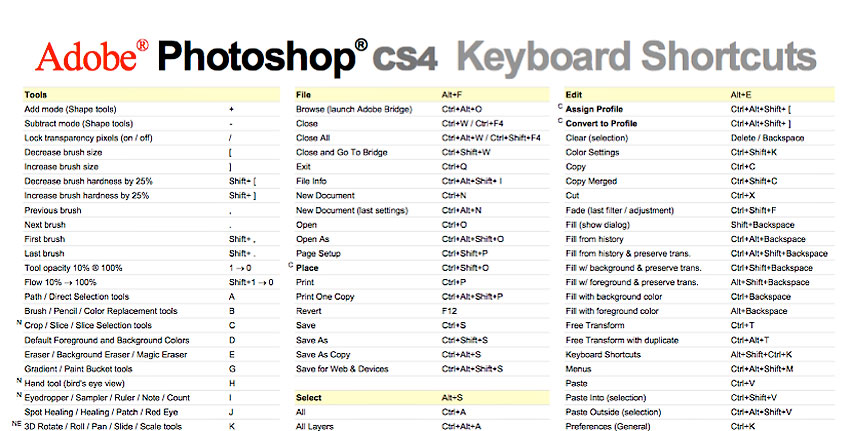Click 'Preferences (General)' entry
850x431 pixels.
pos(608,426)
